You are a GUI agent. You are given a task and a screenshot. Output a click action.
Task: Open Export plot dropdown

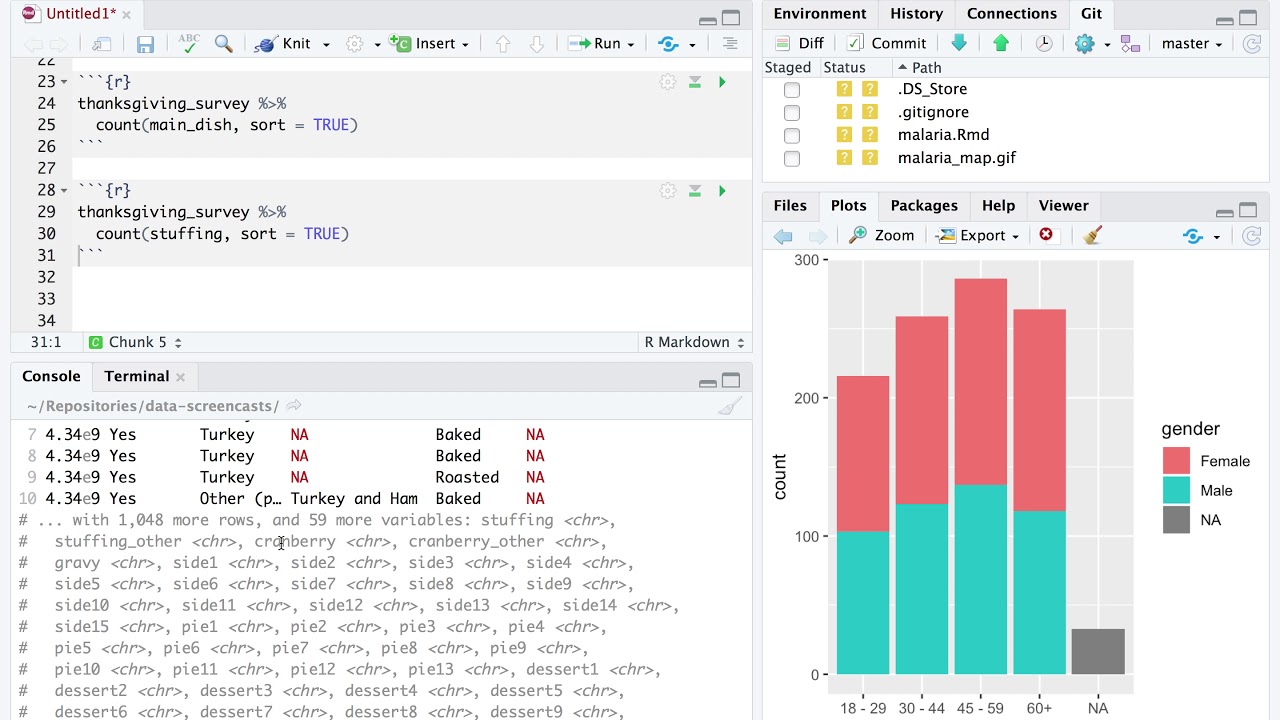[x=977, y=235]
